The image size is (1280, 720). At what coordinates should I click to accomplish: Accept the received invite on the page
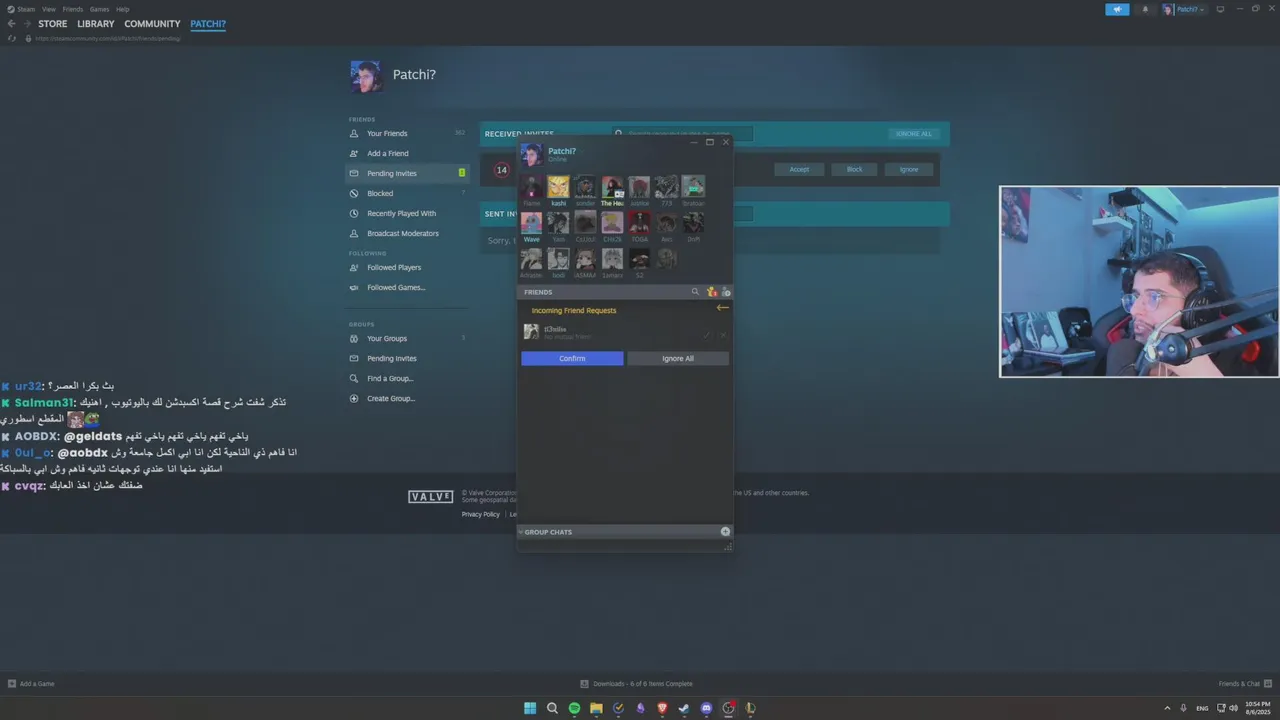click(x=799, y=169)
